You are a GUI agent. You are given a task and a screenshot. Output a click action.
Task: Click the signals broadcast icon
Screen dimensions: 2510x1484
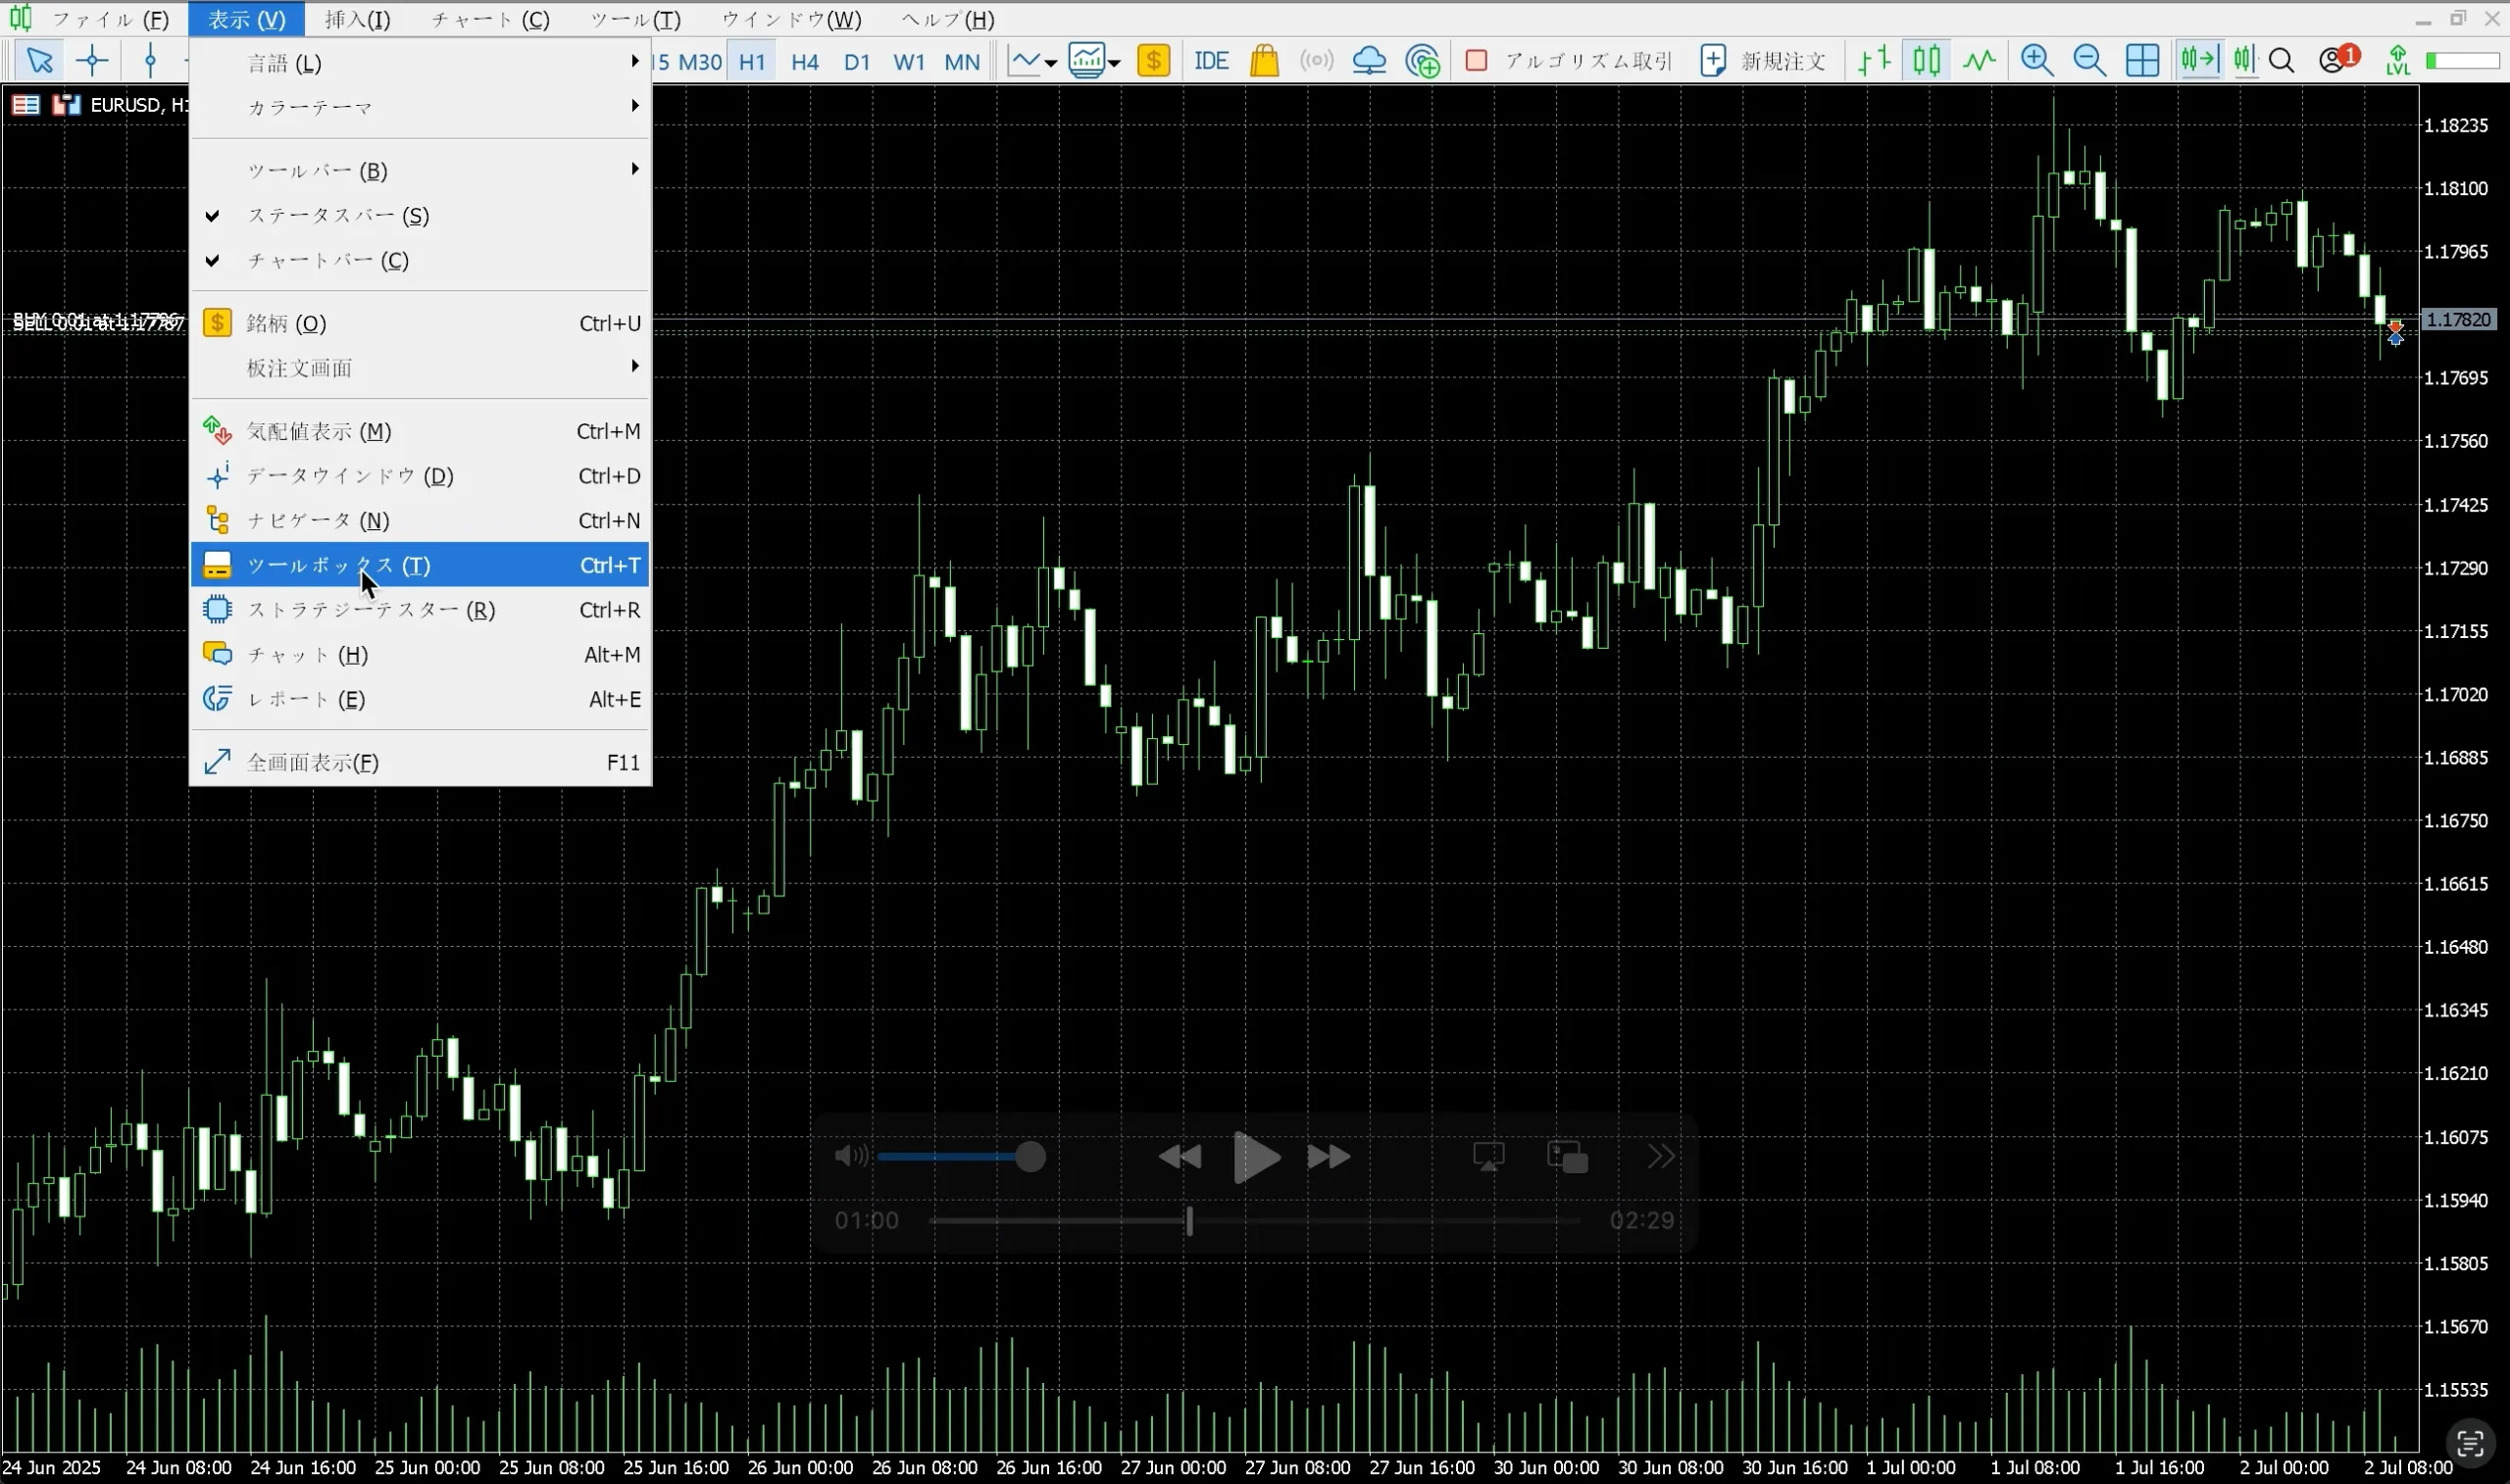coord(1317,61)
